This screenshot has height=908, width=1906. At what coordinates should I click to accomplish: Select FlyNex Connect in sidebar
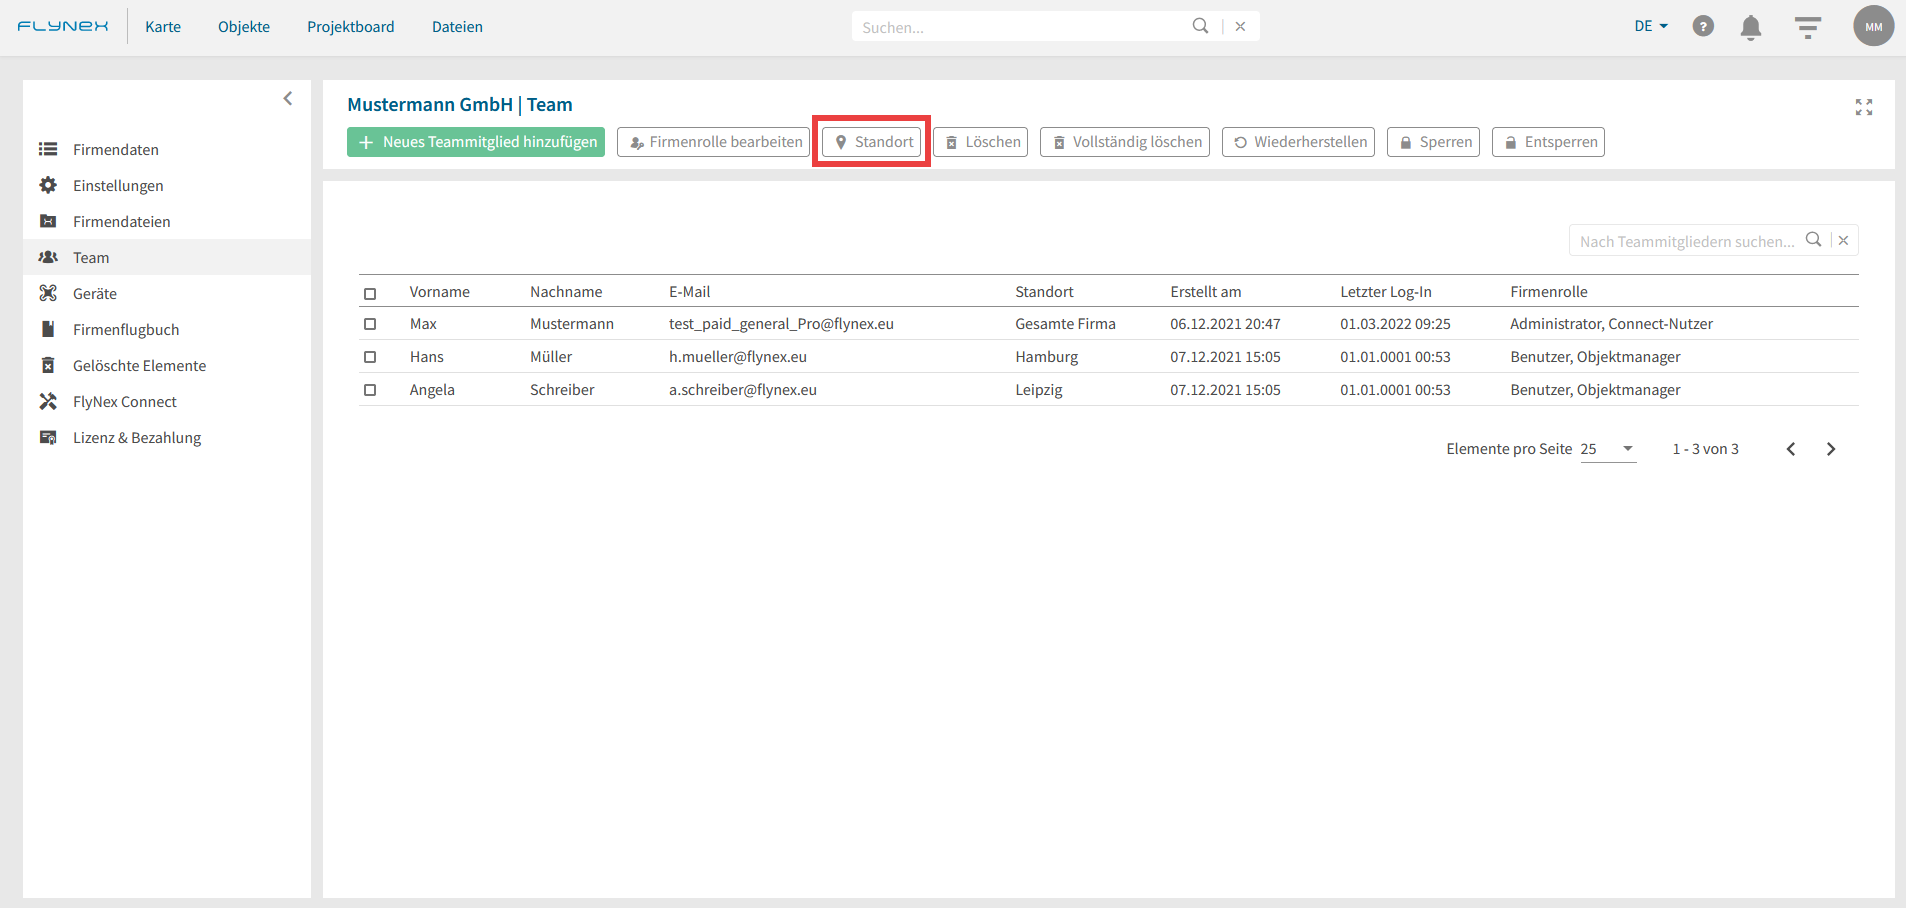(x=167, y=401)
